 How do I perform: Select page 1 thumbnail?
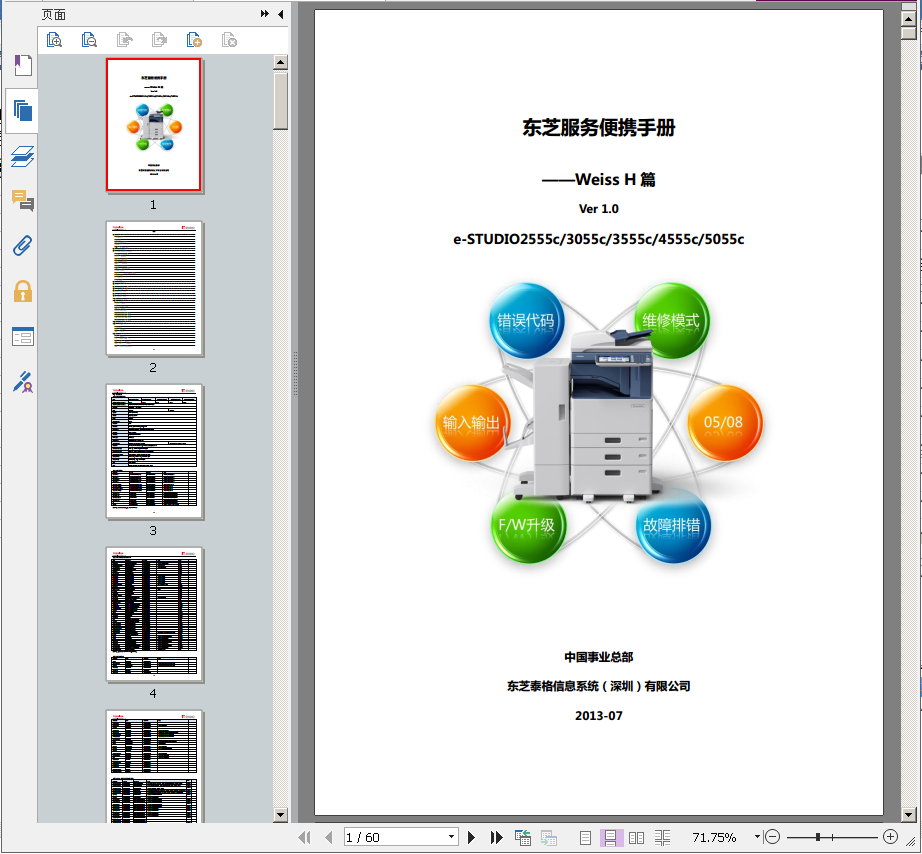(153, 125)
